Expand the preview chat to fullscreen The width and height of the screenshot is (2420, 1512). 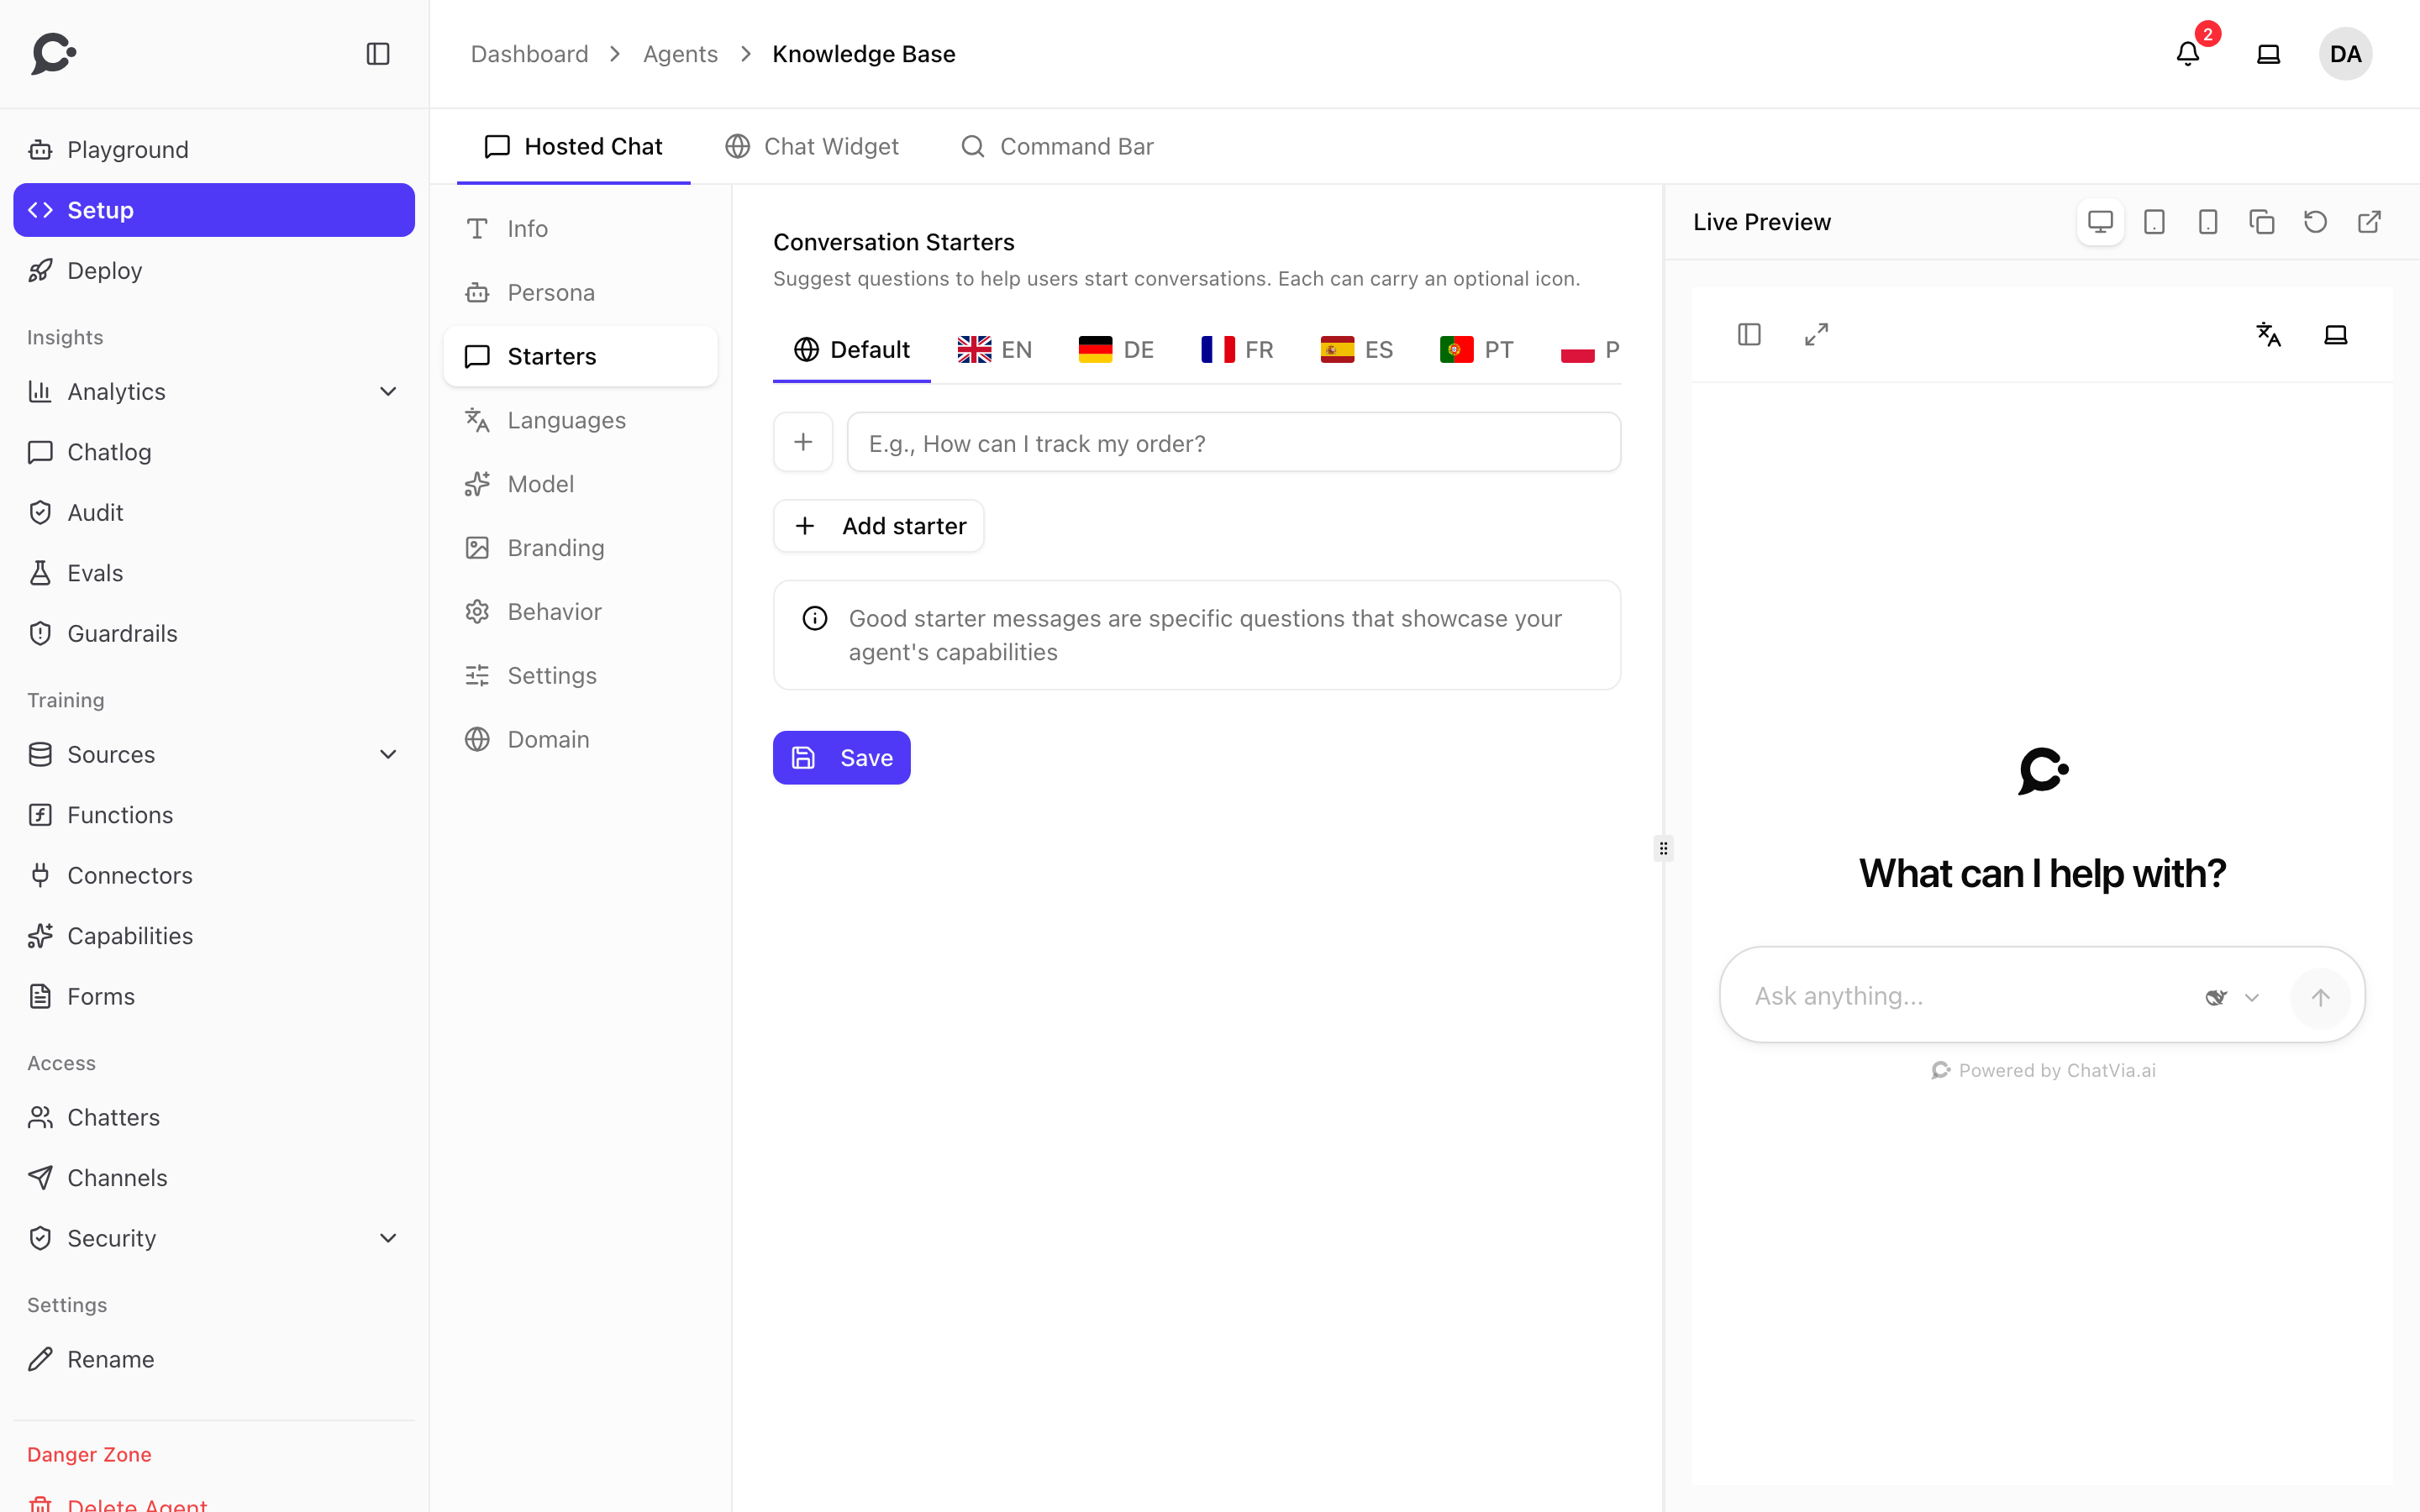1817,334
